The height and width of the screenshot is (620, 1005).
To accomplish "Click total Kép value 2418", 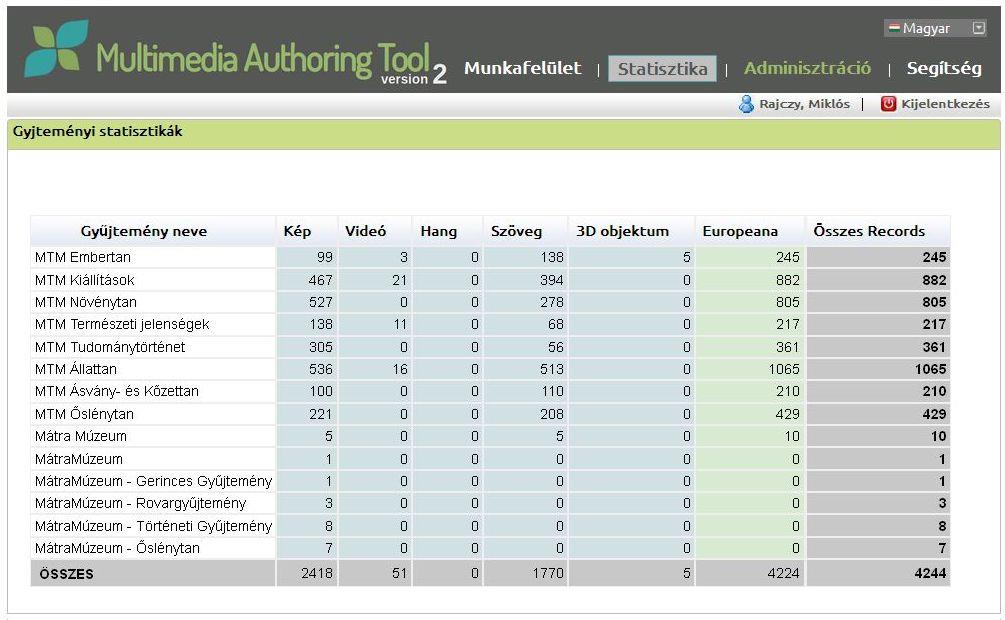I will point(317,573).
